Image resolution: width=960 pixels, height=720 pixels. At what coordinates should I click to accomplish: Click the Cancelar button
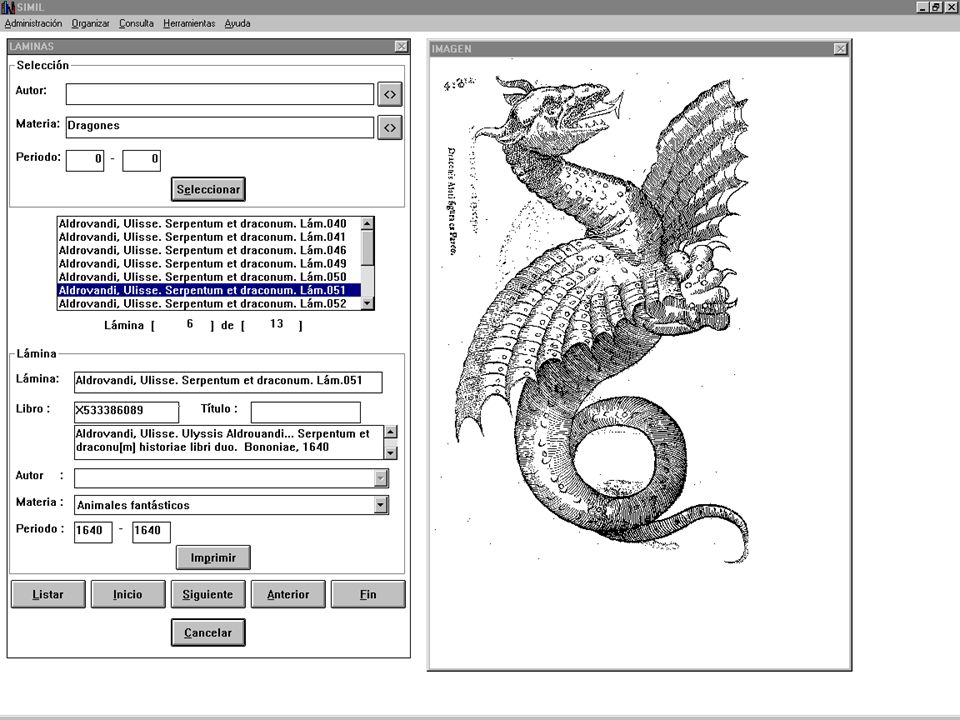click(208, 632)
